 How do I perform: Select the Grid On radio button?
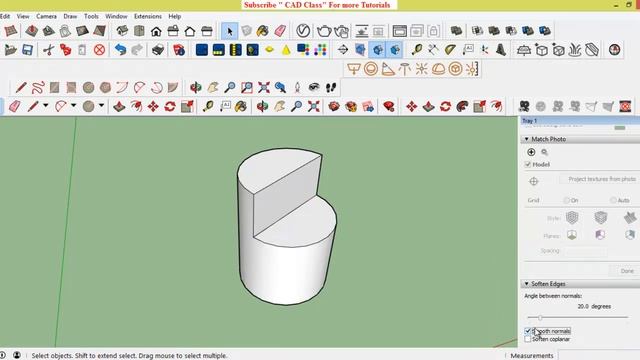(566, 200)
